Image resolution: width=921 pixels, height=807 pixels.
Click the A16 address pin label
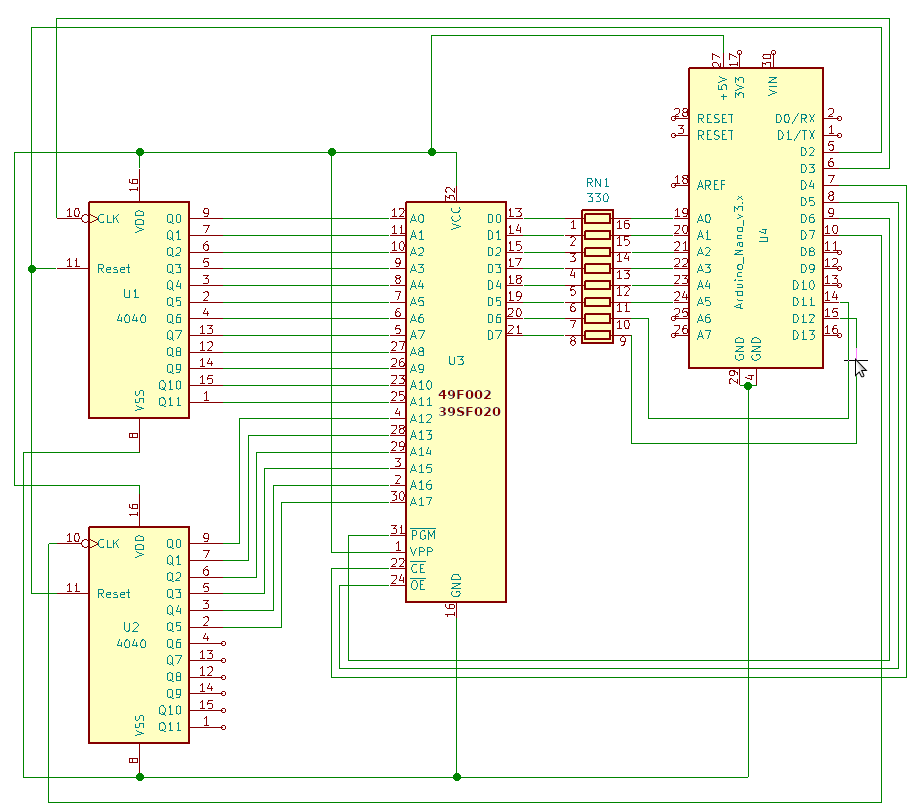point(421,485)
